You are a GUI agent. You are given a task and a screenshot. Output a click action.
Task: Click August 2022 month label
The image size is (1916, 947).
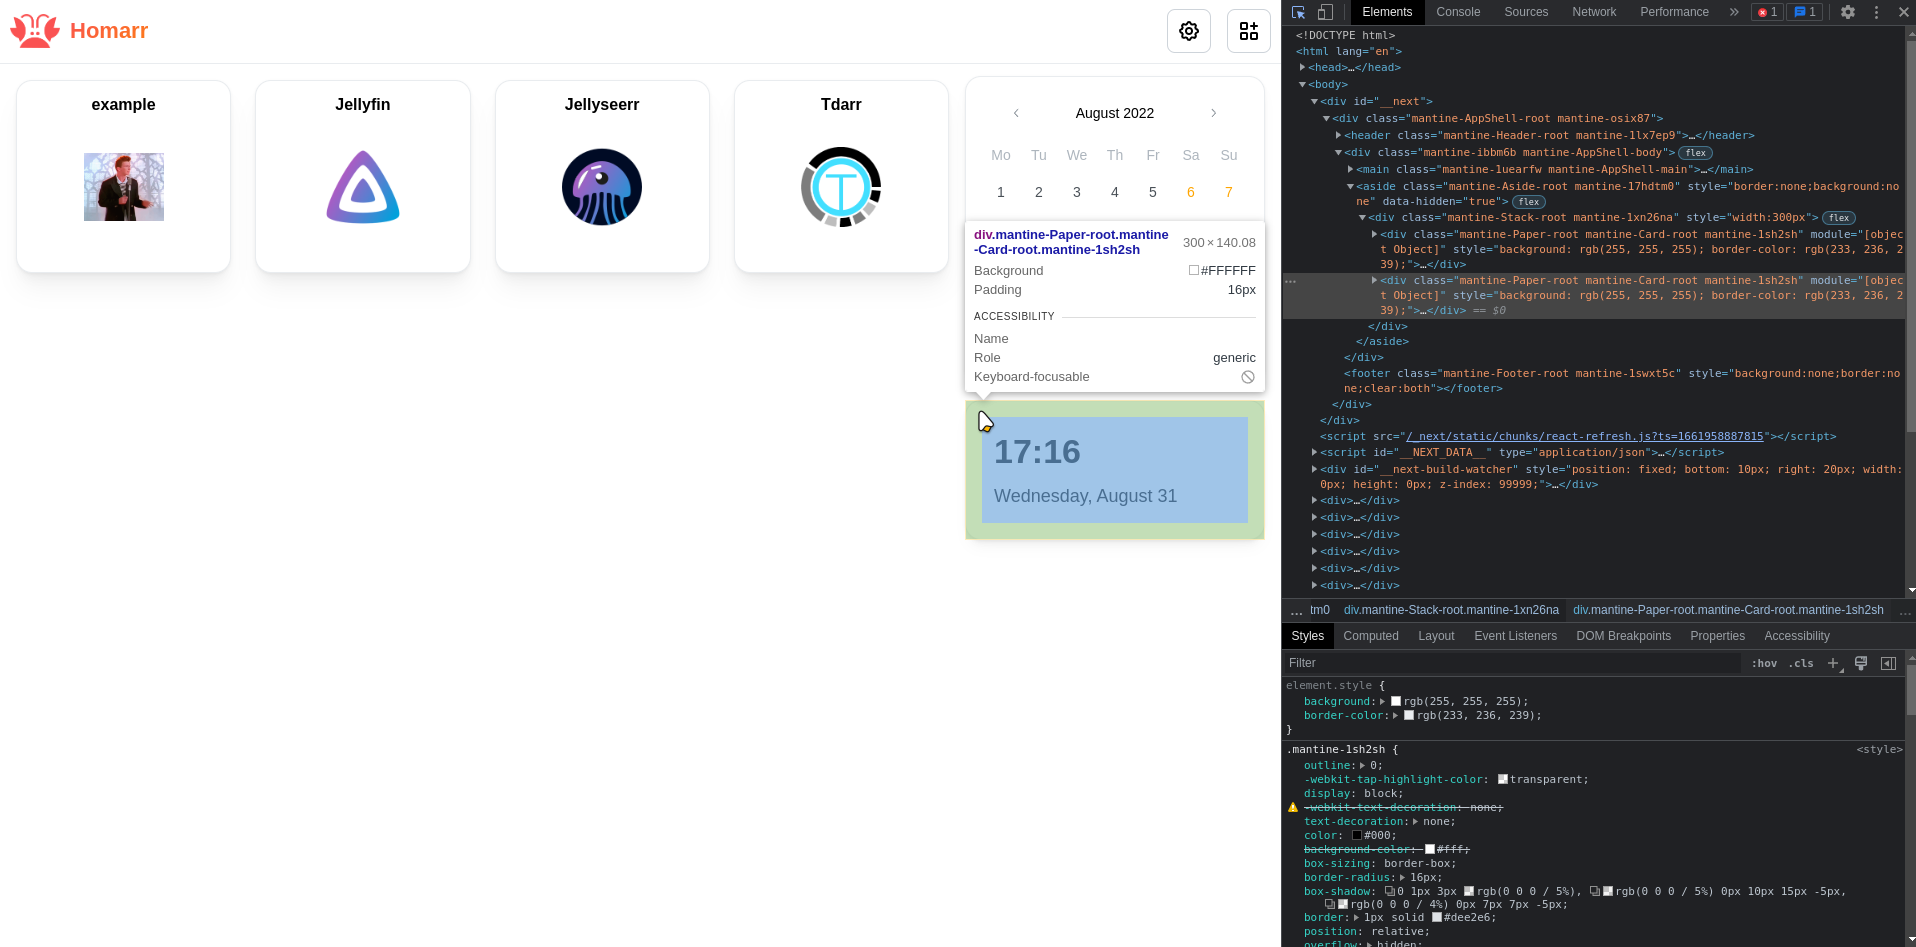click(x=1115, y=113)
